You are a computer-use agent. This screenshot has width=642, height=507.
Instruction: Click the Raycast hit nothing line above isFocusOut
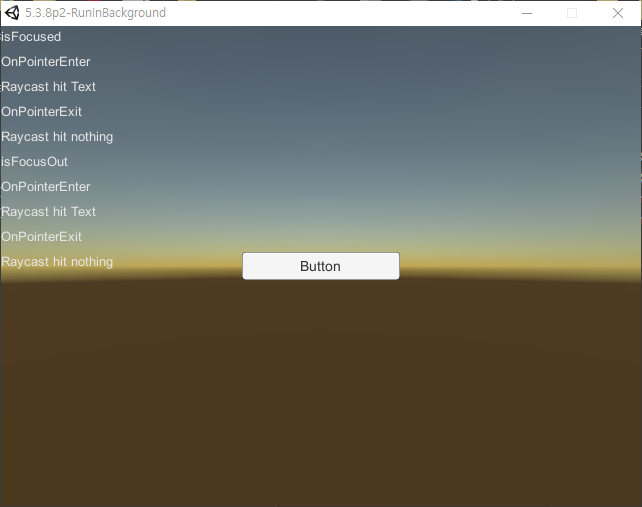coord(57,137)
